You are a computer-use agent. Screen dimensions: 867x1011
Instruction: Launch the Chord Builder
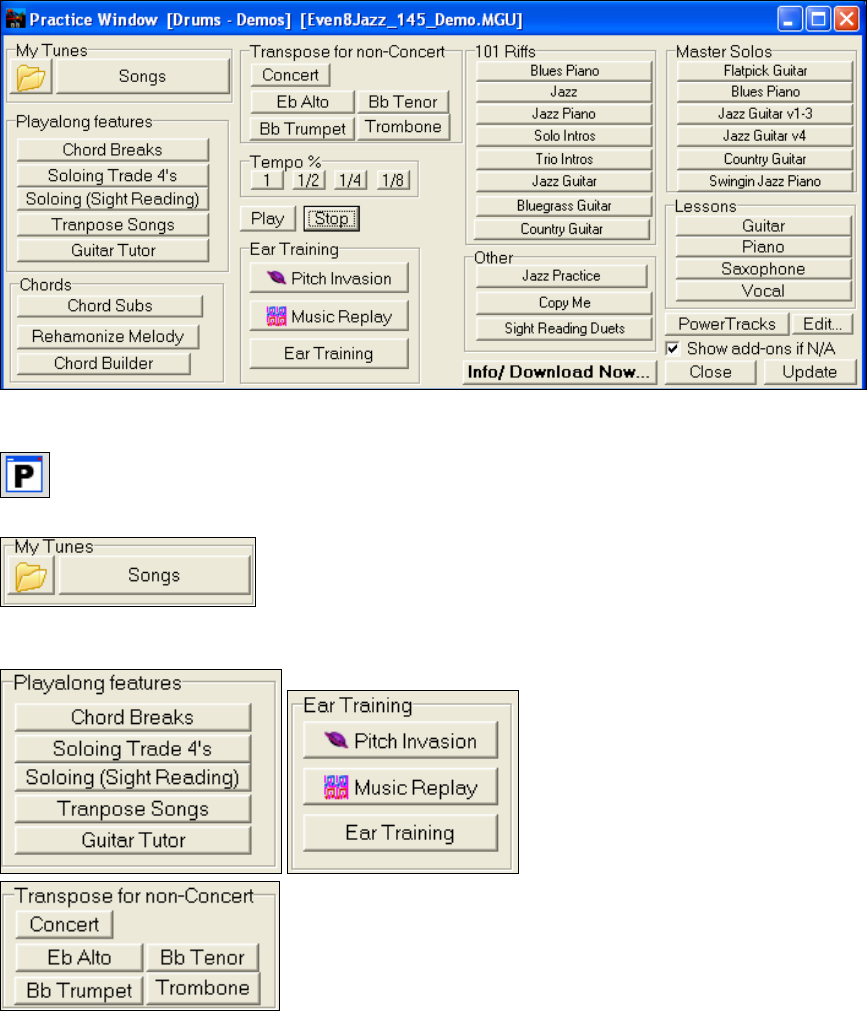[x=104, y=363]
